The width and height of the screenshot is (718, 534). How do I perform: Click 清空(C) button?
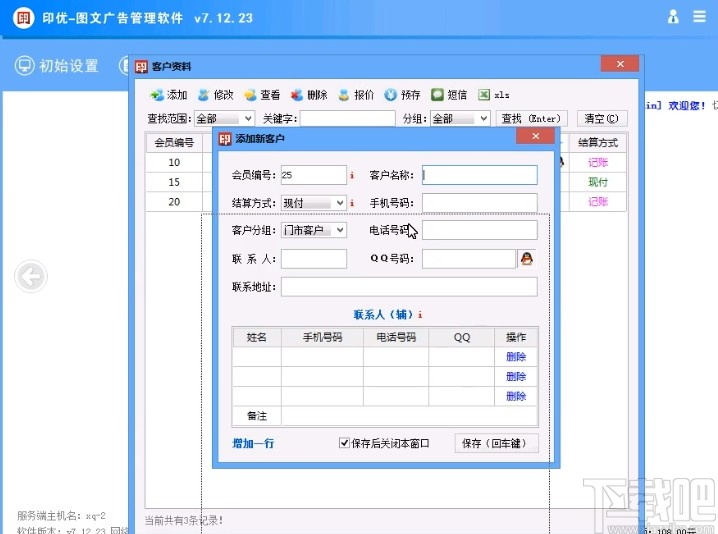[601, 119]
